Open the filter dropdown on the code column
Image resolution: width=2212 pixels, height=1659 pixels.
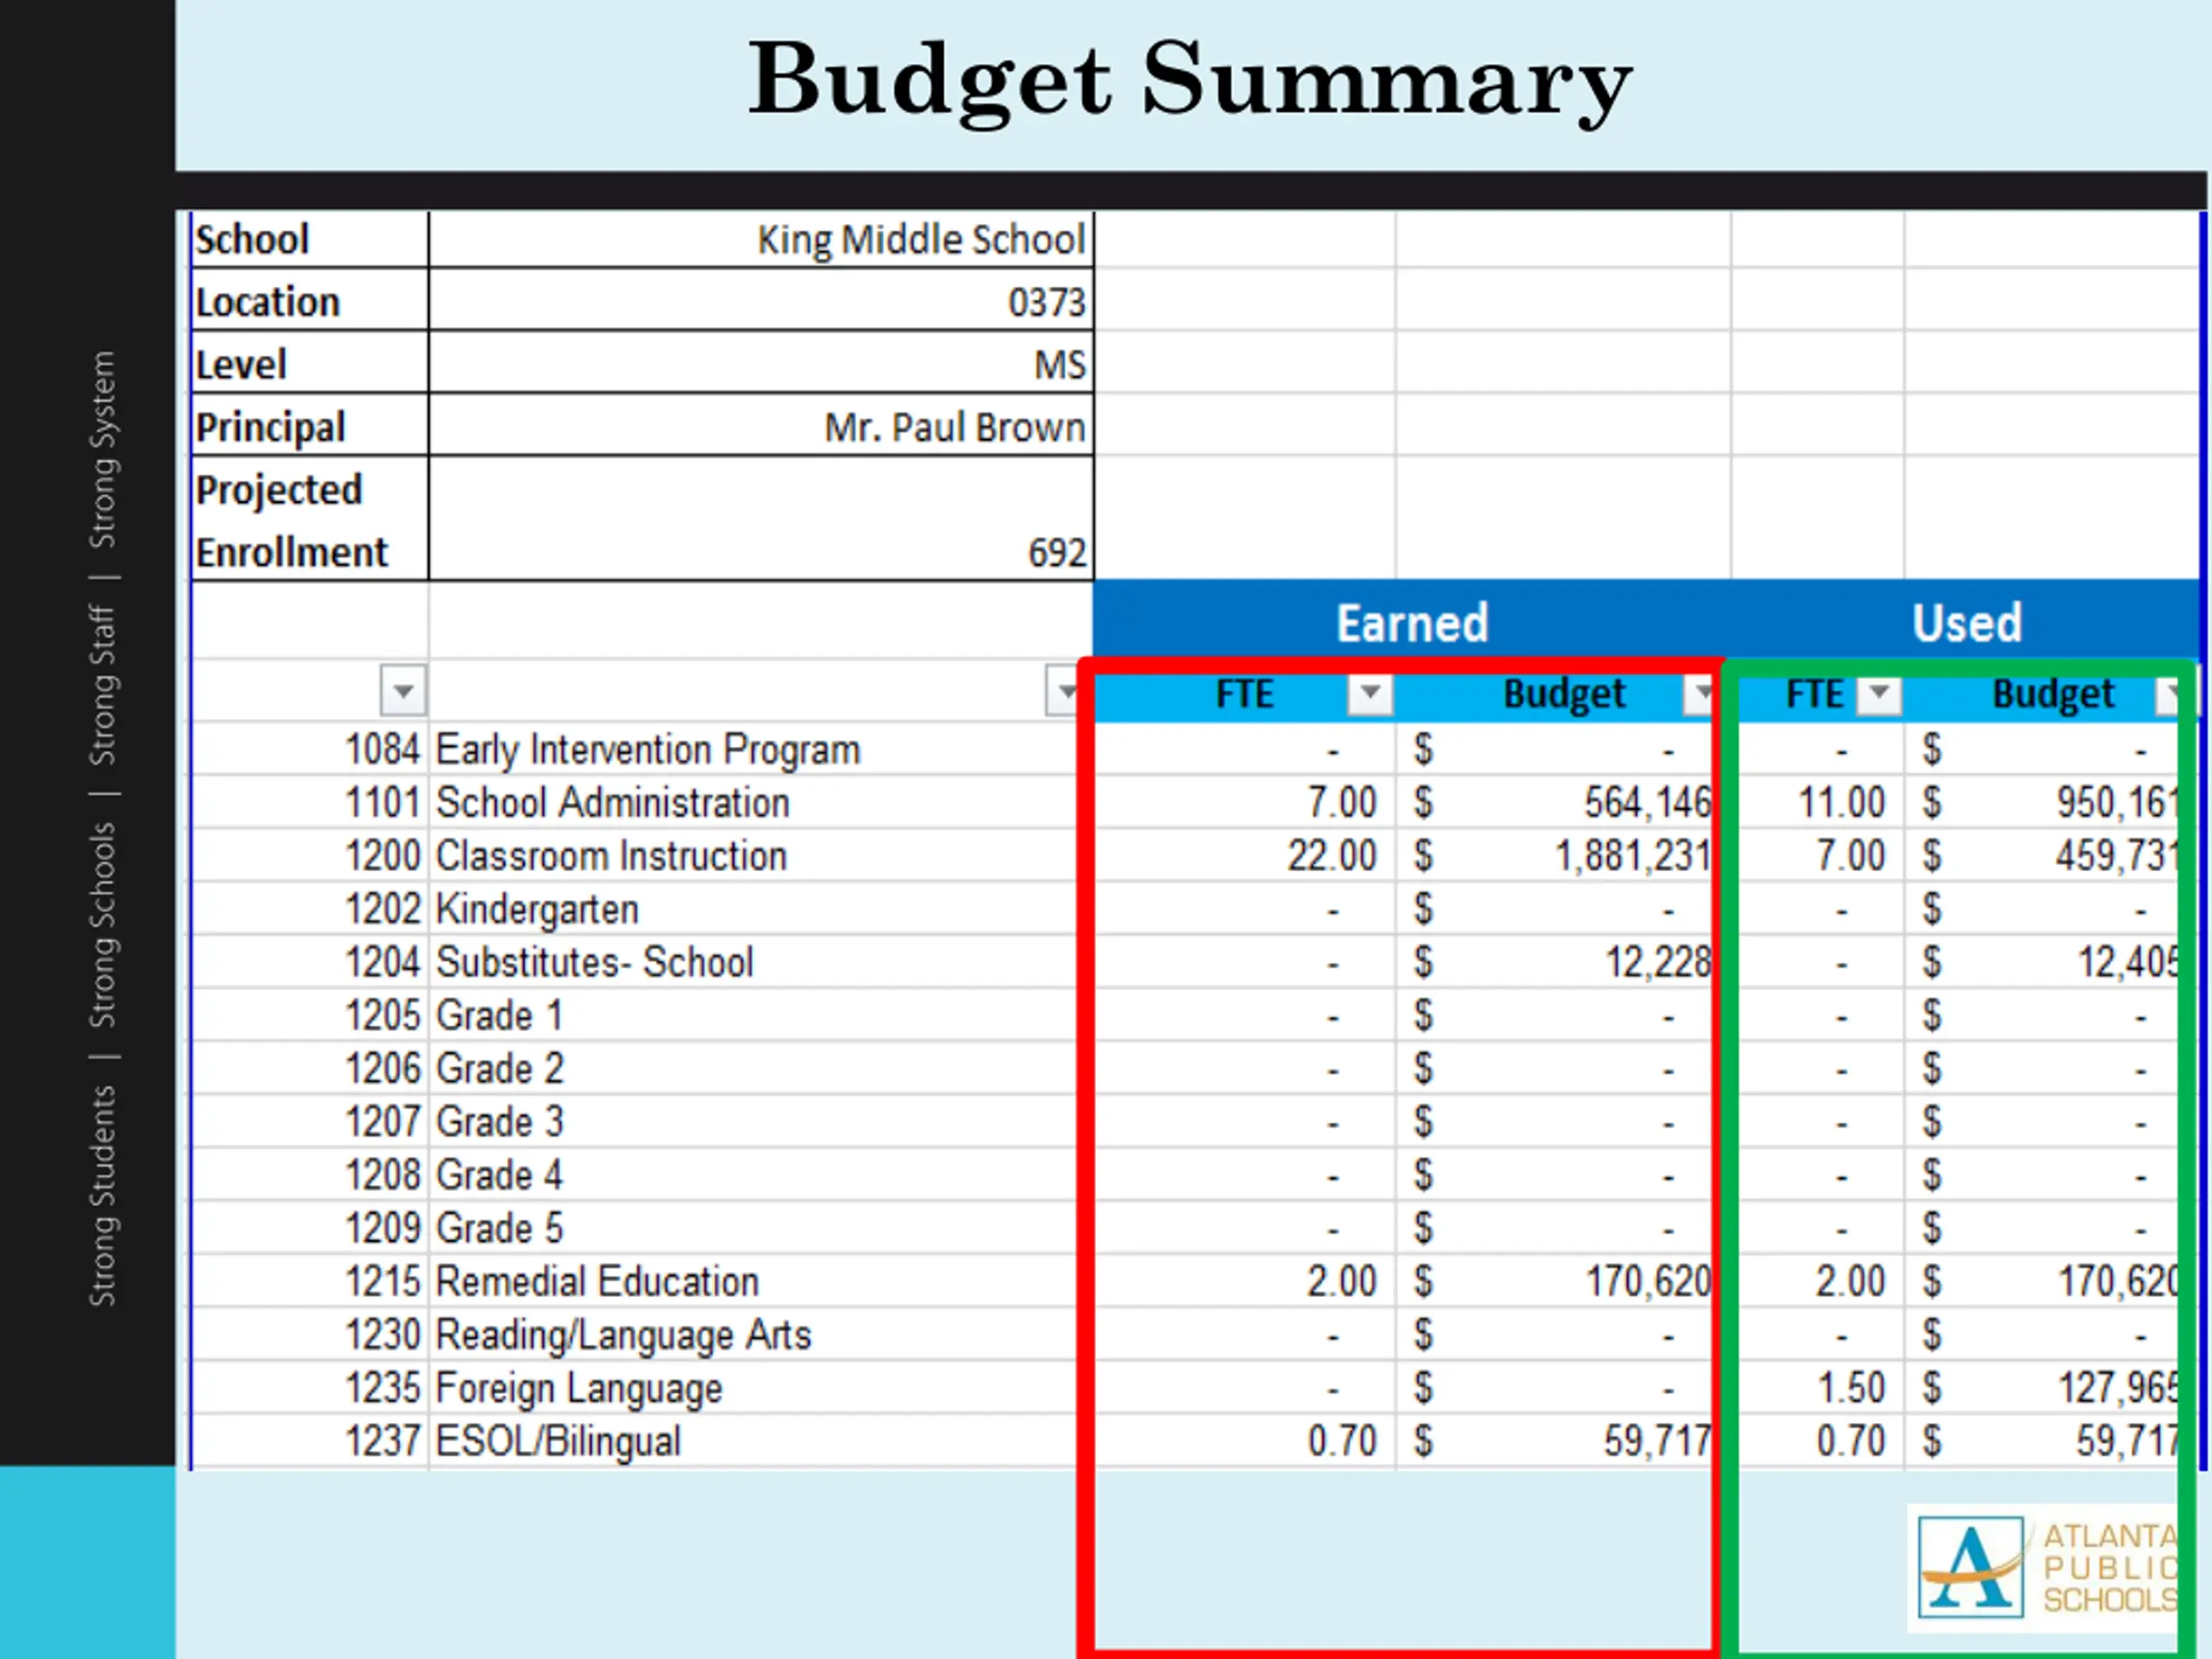(x=403, y=690)
